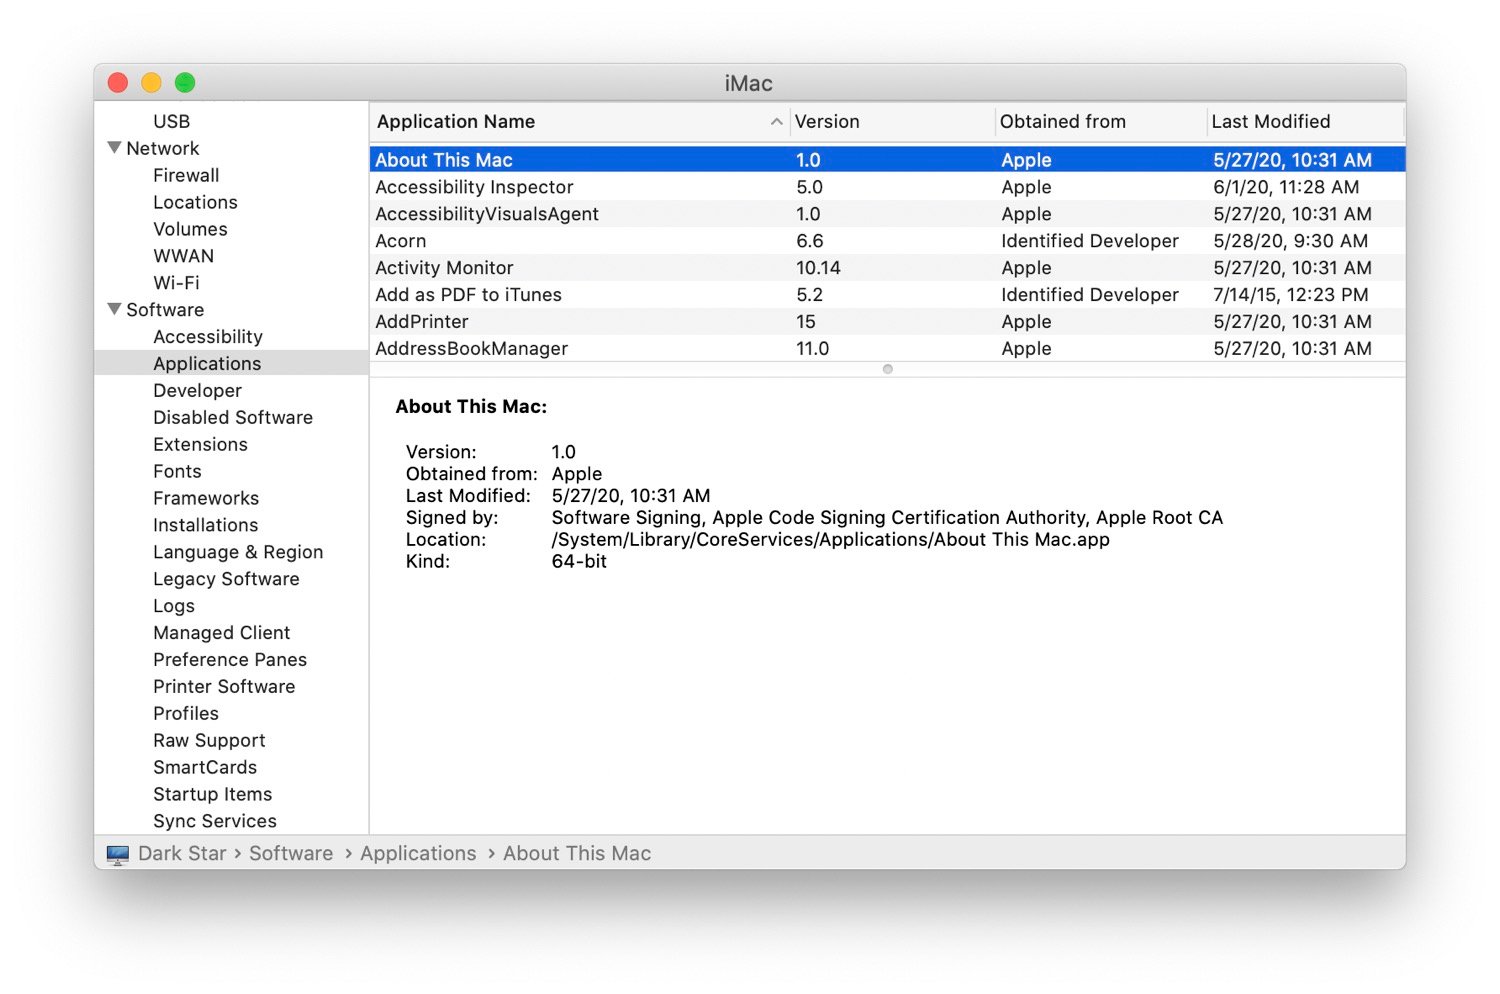Select Startup Items in the sidebar
Screen dimensions: 1500x994
(212, 793)
